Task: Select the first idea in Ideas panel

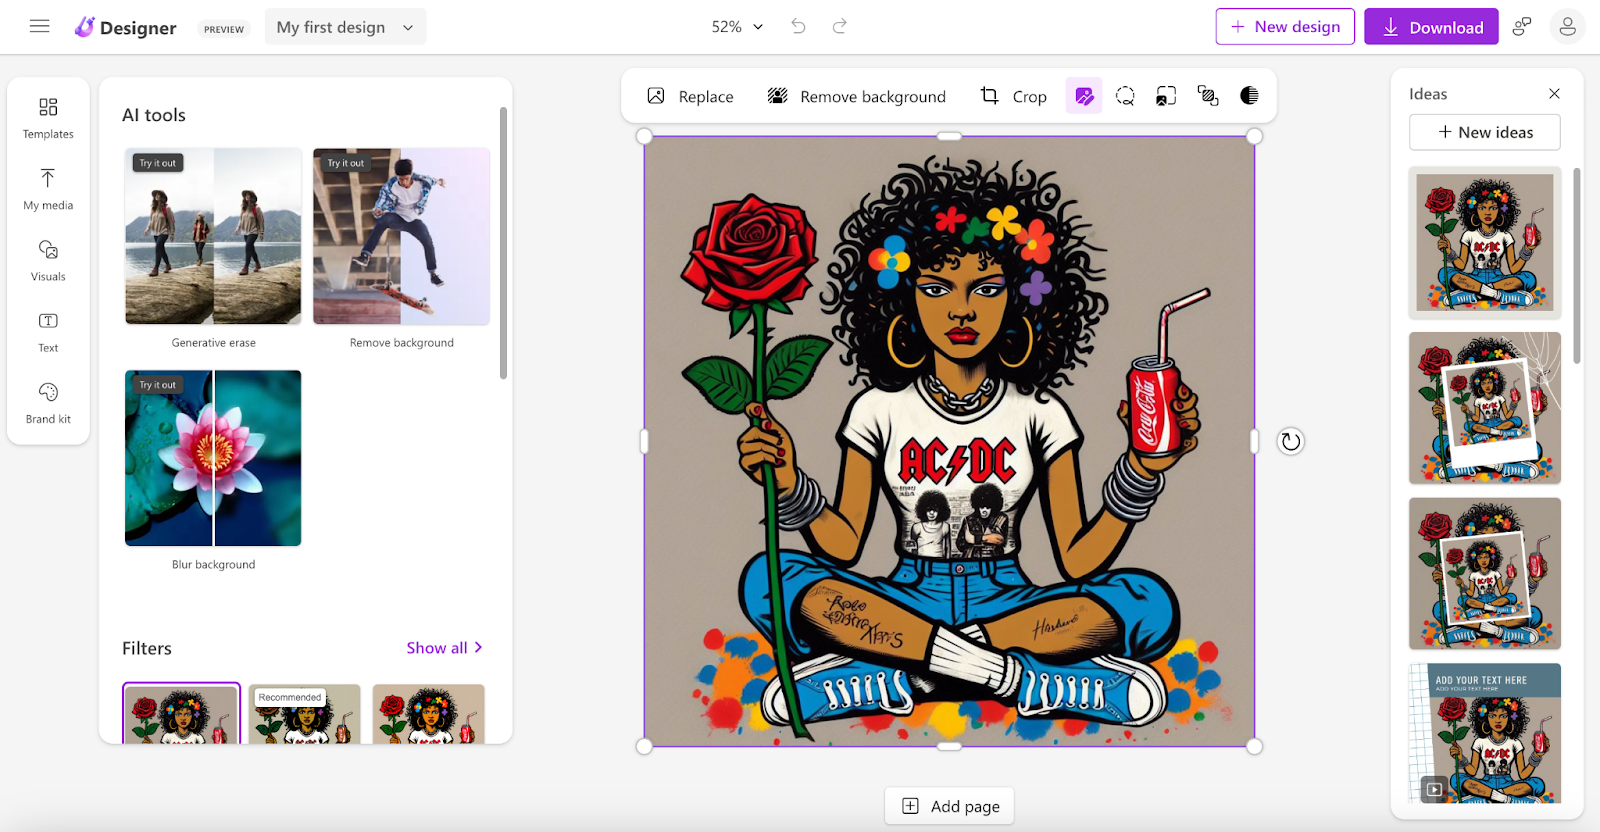Action: (1485, 243)
